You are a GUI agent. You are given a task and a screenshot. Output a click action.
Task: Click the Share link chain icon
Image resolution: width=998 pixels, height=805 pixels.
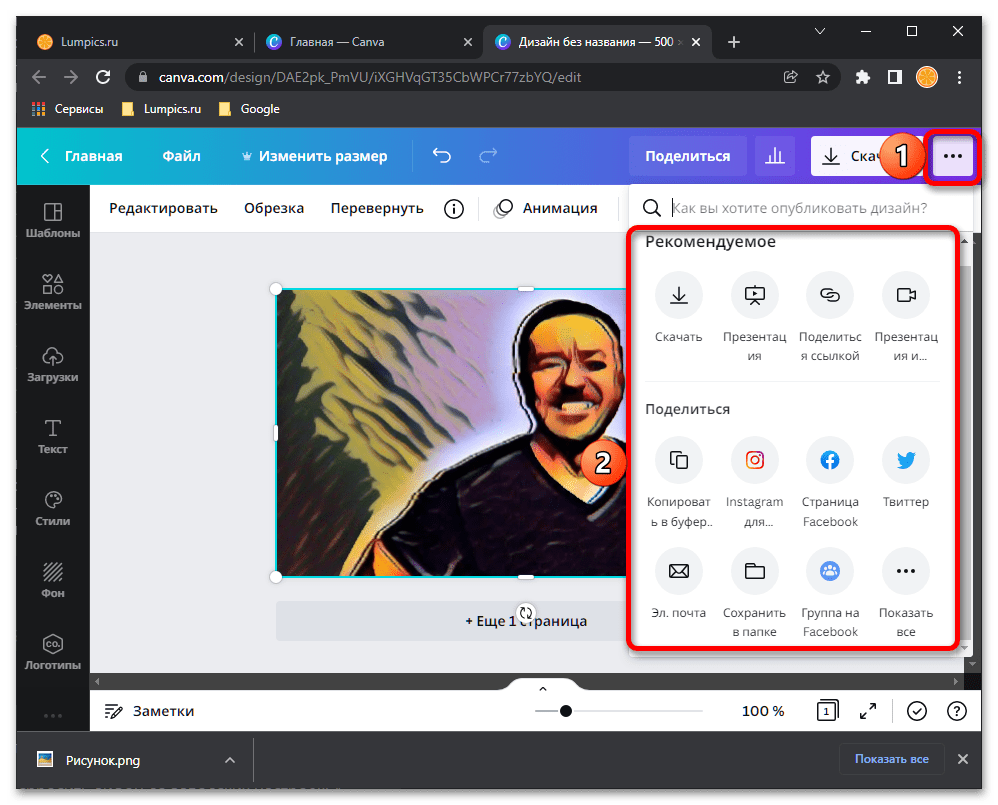pyautogui.click(x=830, y=295)
